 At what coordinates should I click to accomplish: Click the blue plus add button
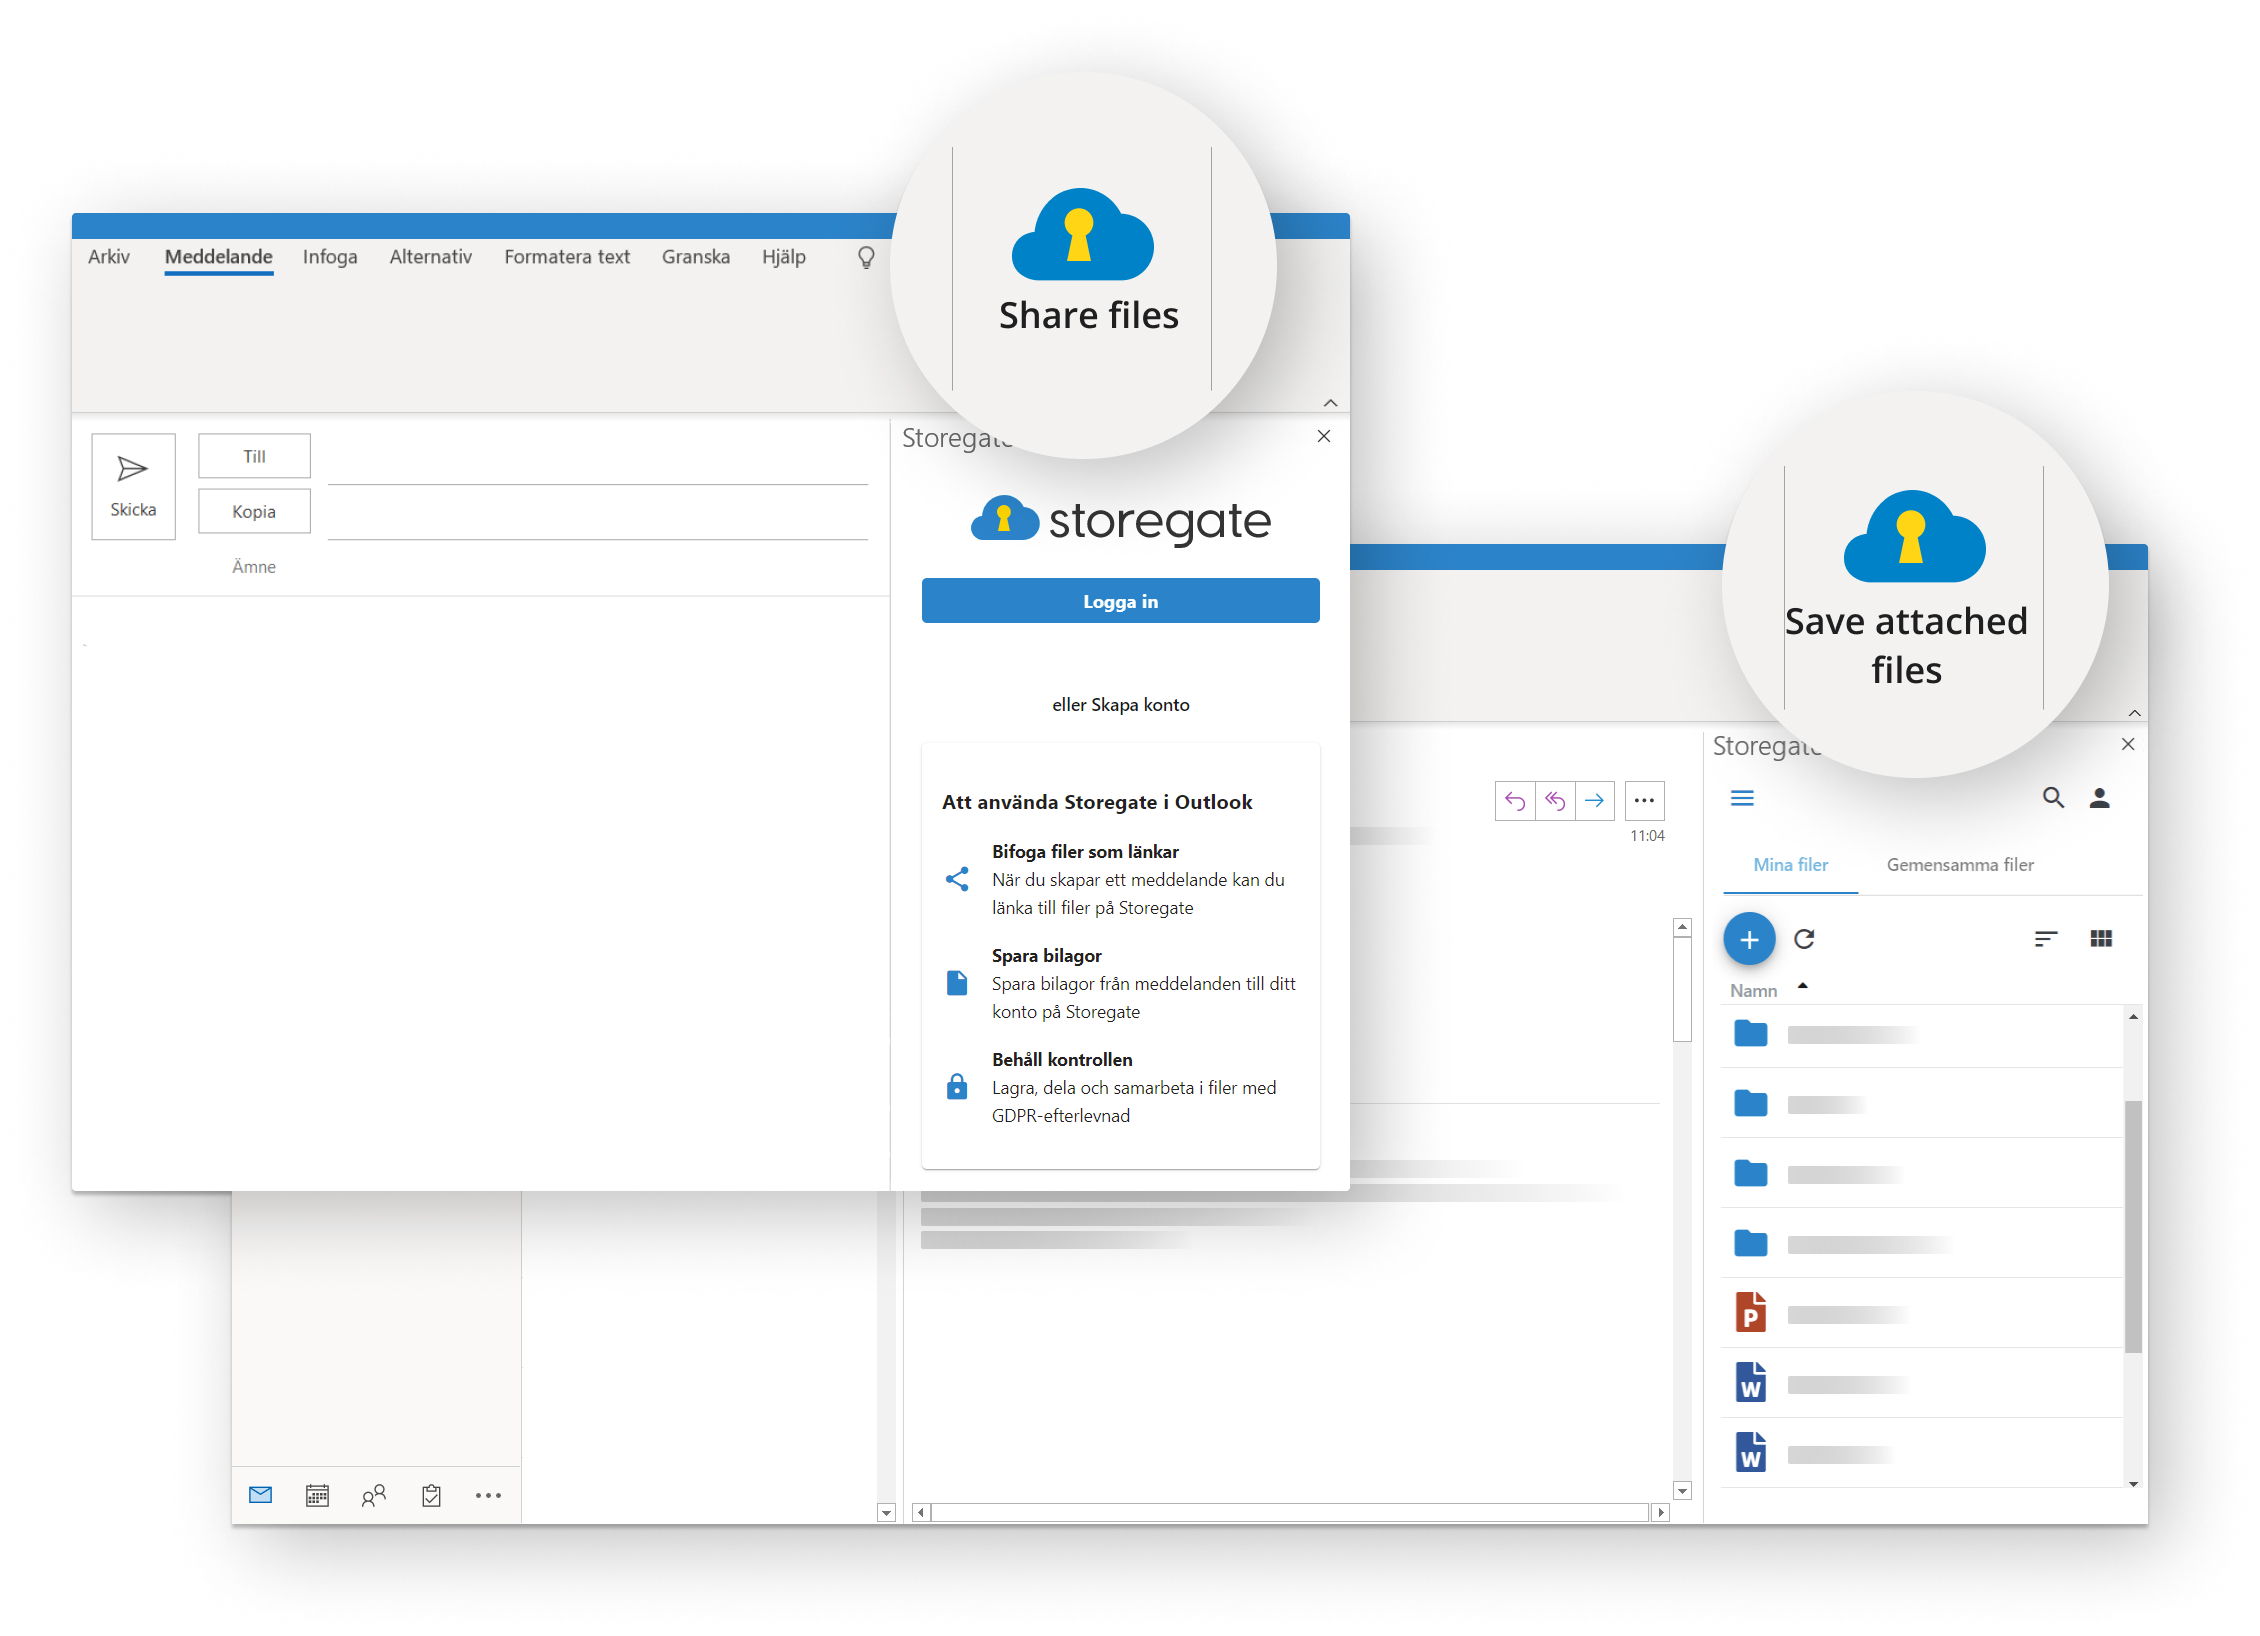pos(1749,939)
